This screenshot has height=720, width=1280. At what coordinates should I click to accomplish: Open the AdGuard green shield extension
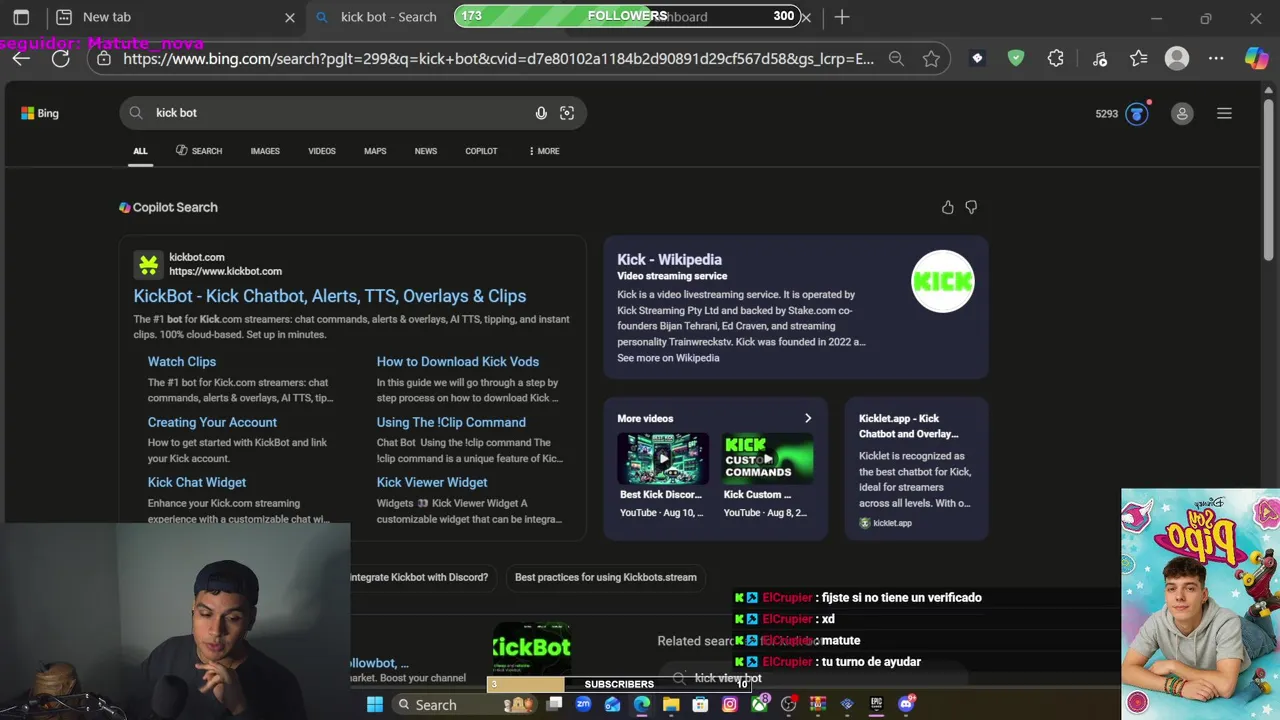(x=1016, y=59)
